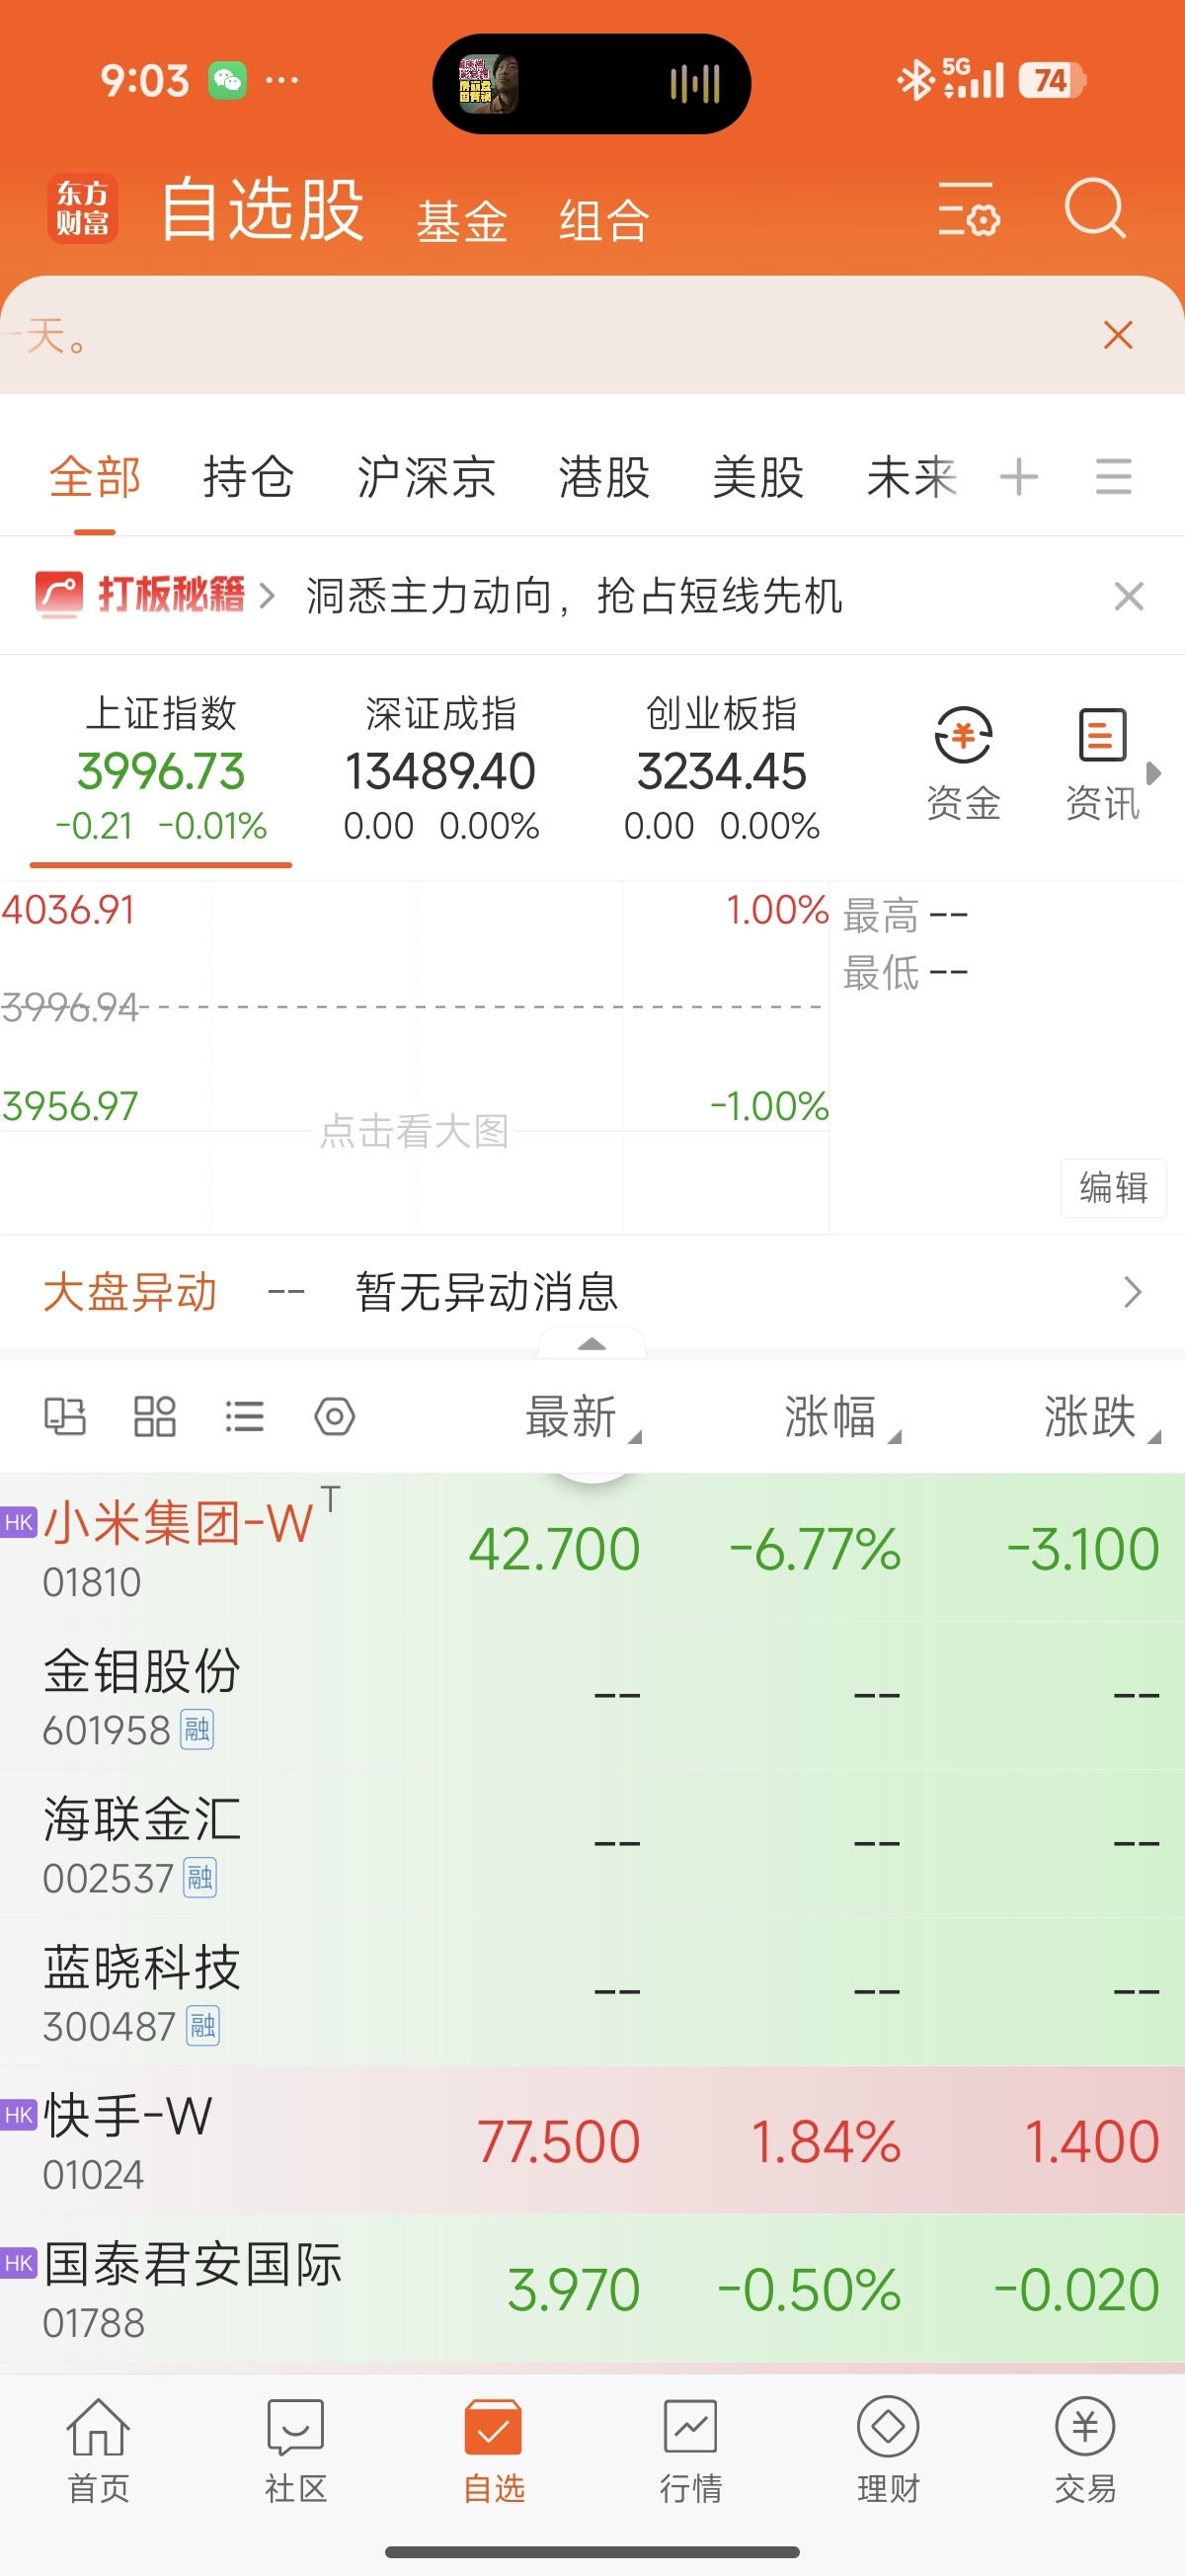Select the 沪深京 watchlist tab
Viewport: 1185px width, 2576px height.
[427, 477]
